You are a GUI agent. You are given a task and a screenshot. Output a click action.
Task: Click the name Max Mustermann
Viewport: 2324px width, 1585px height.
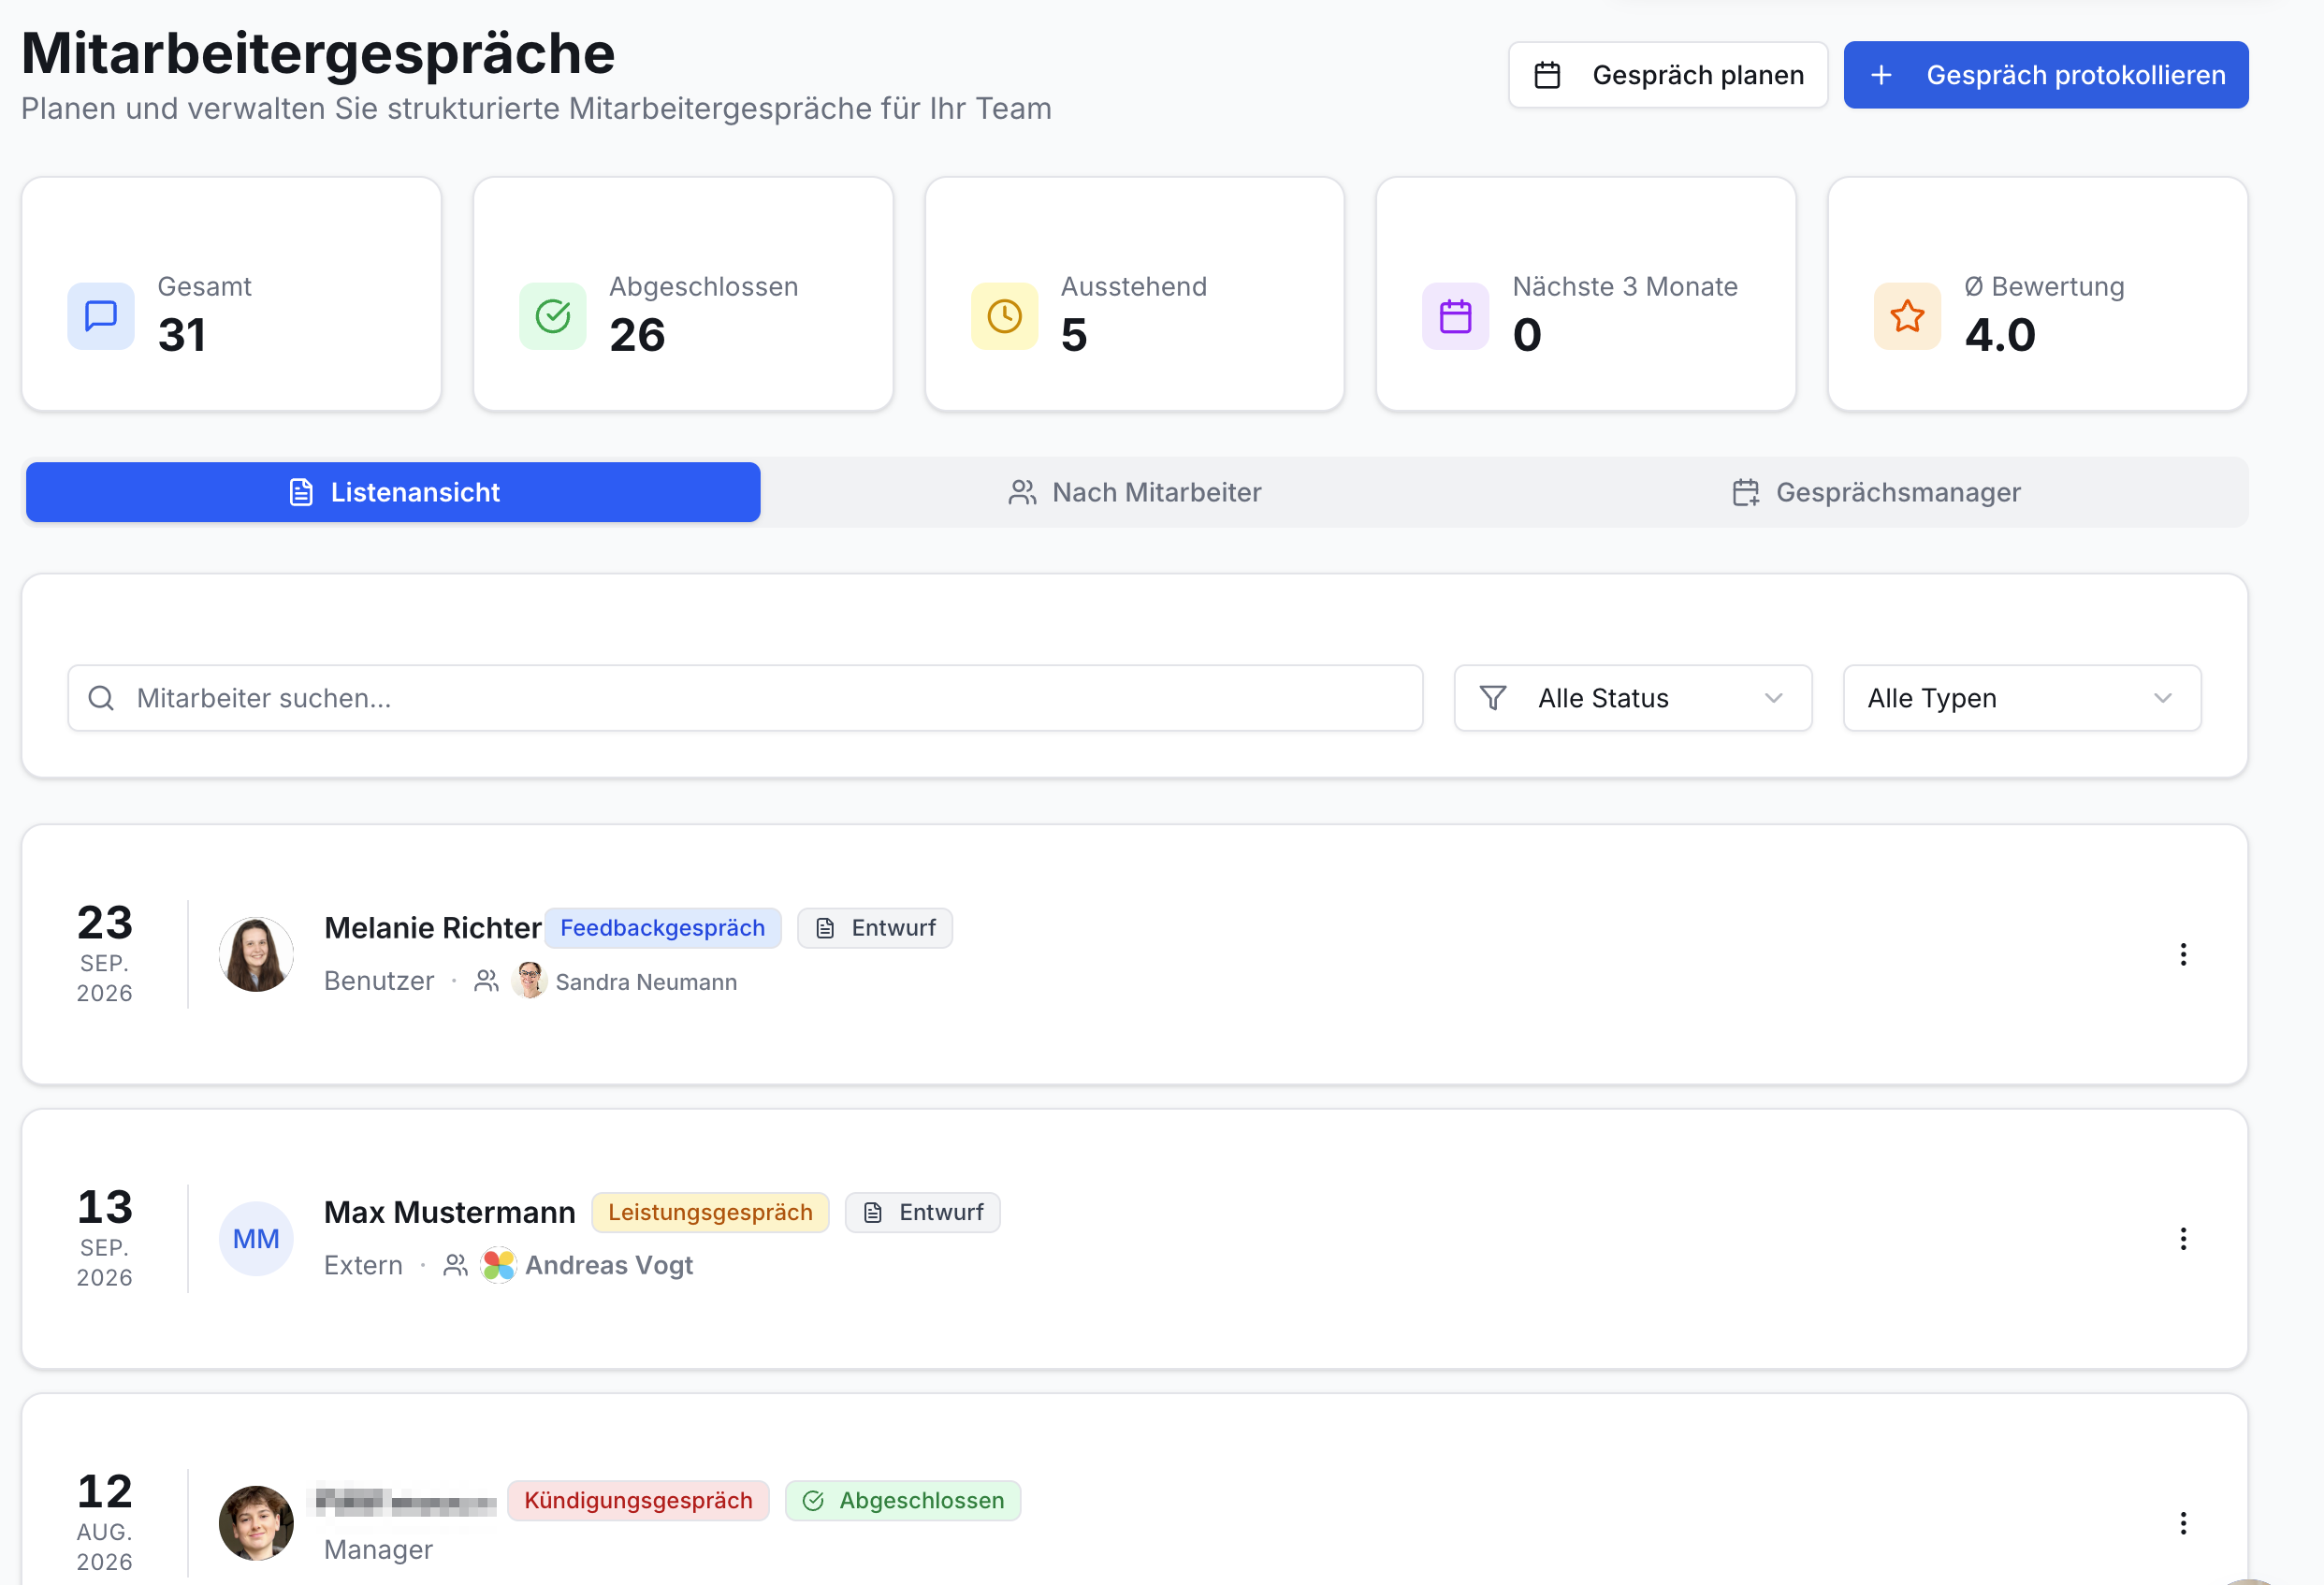click(449, 1212)
